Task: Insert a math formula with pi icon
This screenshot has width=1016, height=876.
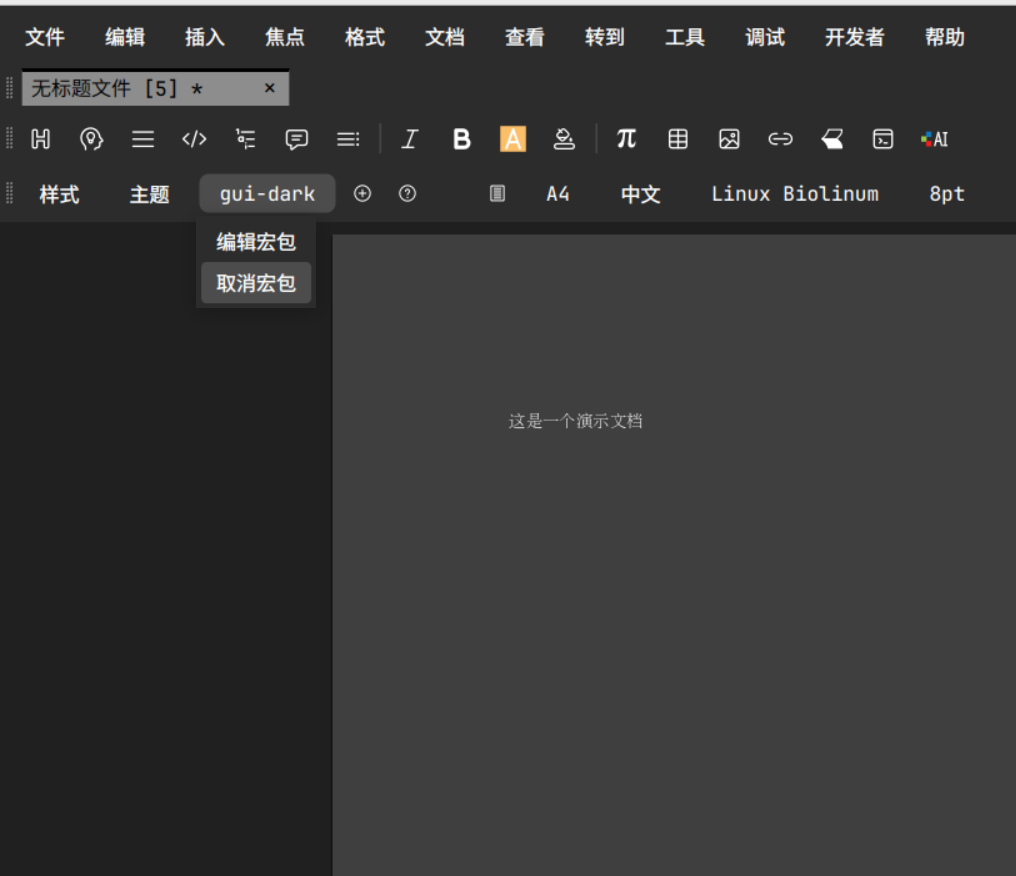Action: [626, 139]
